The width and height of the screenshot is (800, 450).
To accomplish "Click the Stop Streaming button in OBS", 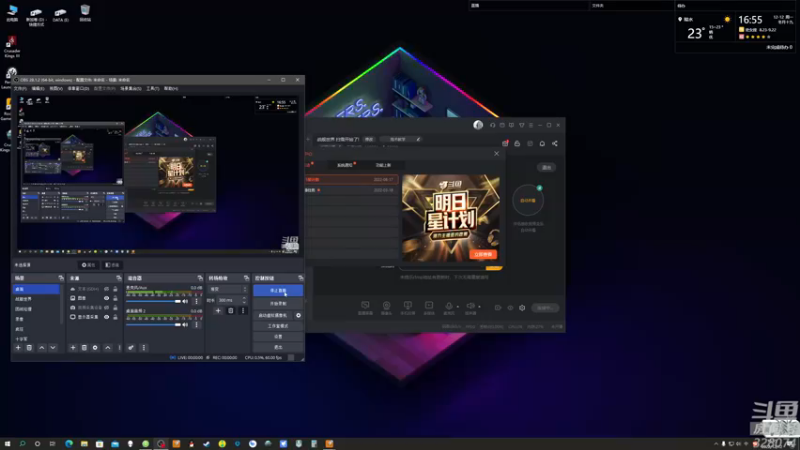I will [x=278, y=290].
